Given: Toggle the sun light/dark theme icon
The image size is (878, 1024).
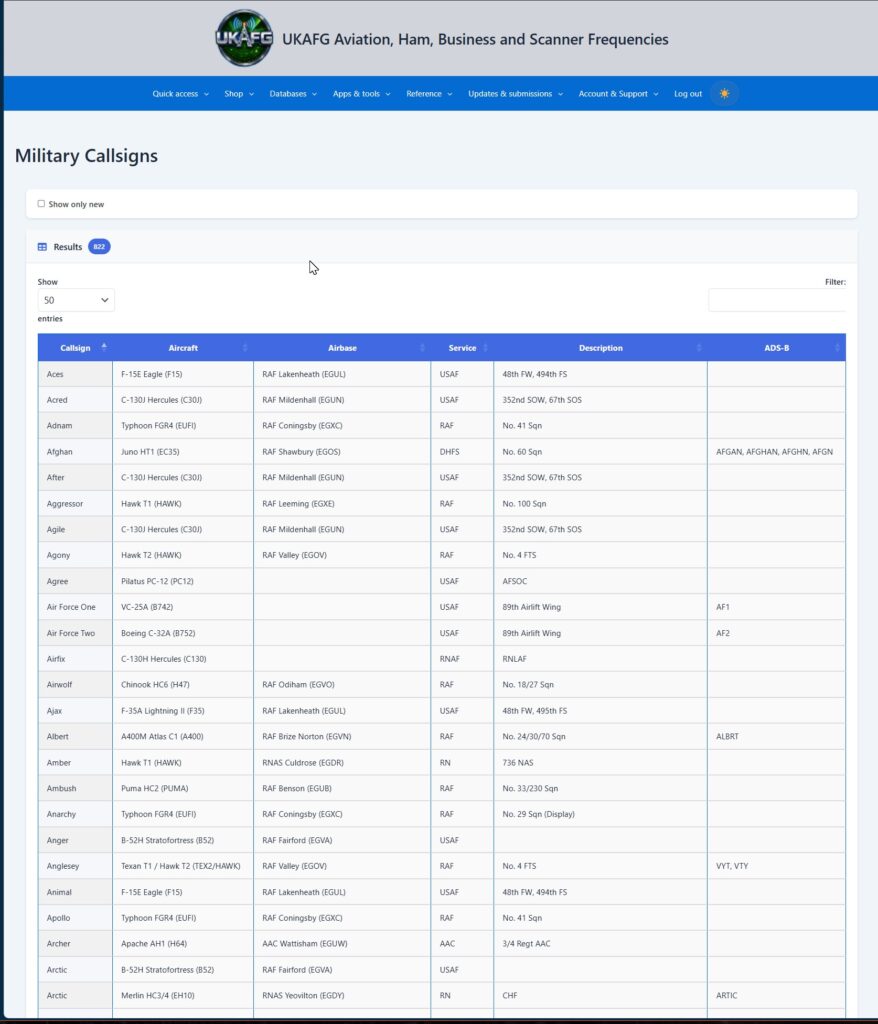Looking at the screenshot, I should tap(724, 93).
